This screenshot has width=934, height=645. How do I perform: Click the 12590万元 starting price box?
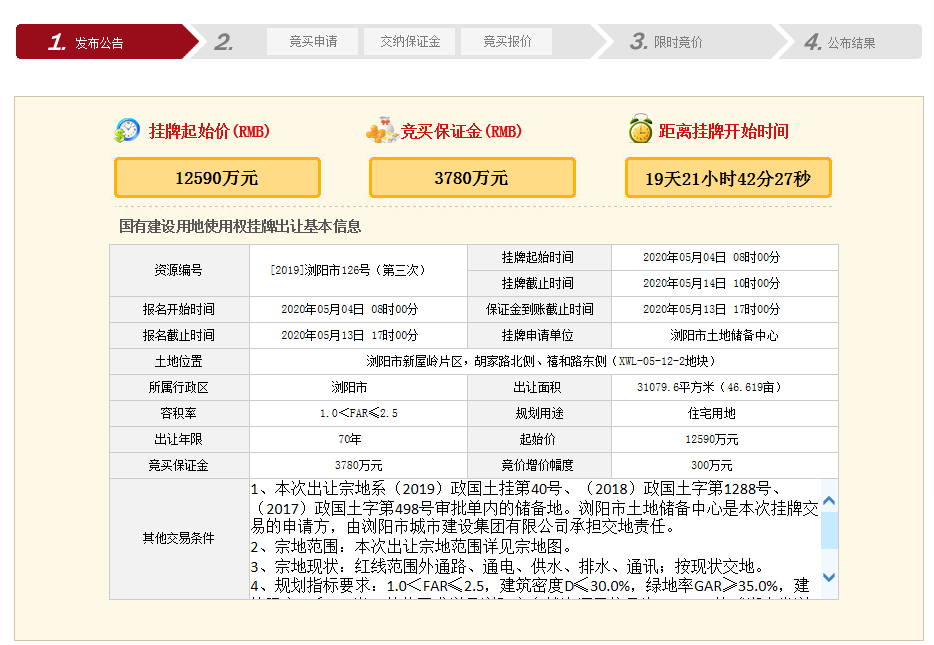[217, 178]
